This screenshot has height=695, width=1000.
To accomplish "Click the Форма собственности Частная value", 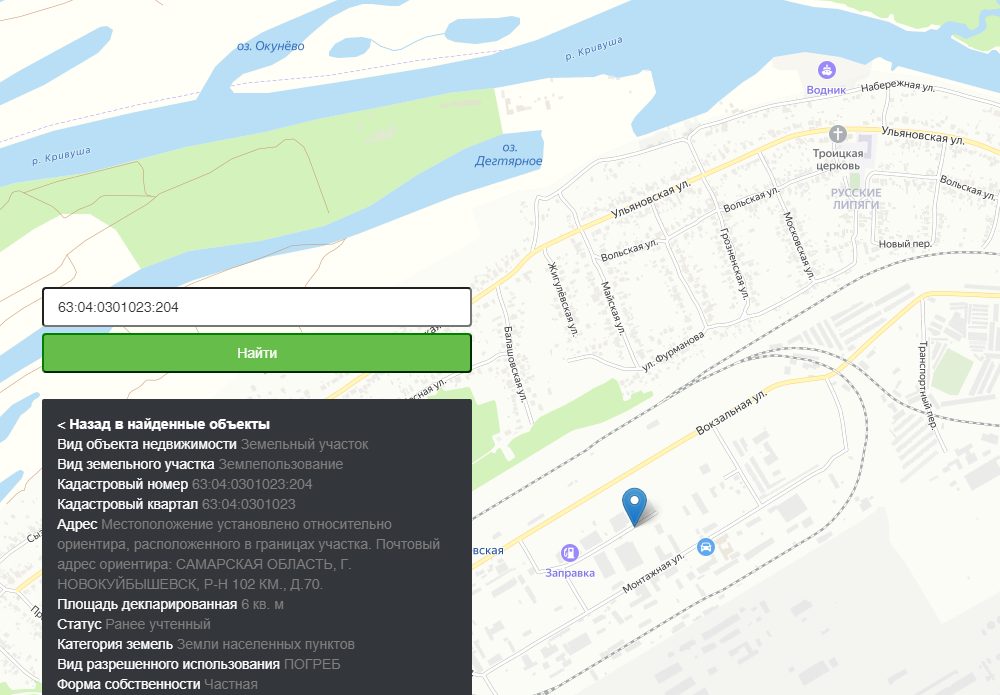I will pyautogui.click(x=231, y=685).
